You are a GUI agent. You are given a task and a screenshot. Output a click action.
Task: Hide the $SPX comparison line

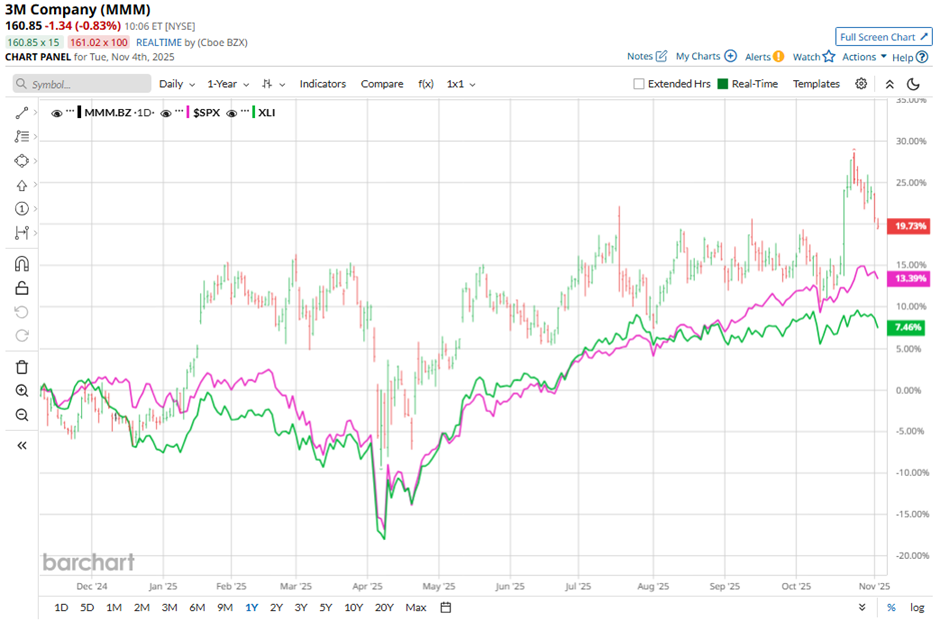coord(167,113)
